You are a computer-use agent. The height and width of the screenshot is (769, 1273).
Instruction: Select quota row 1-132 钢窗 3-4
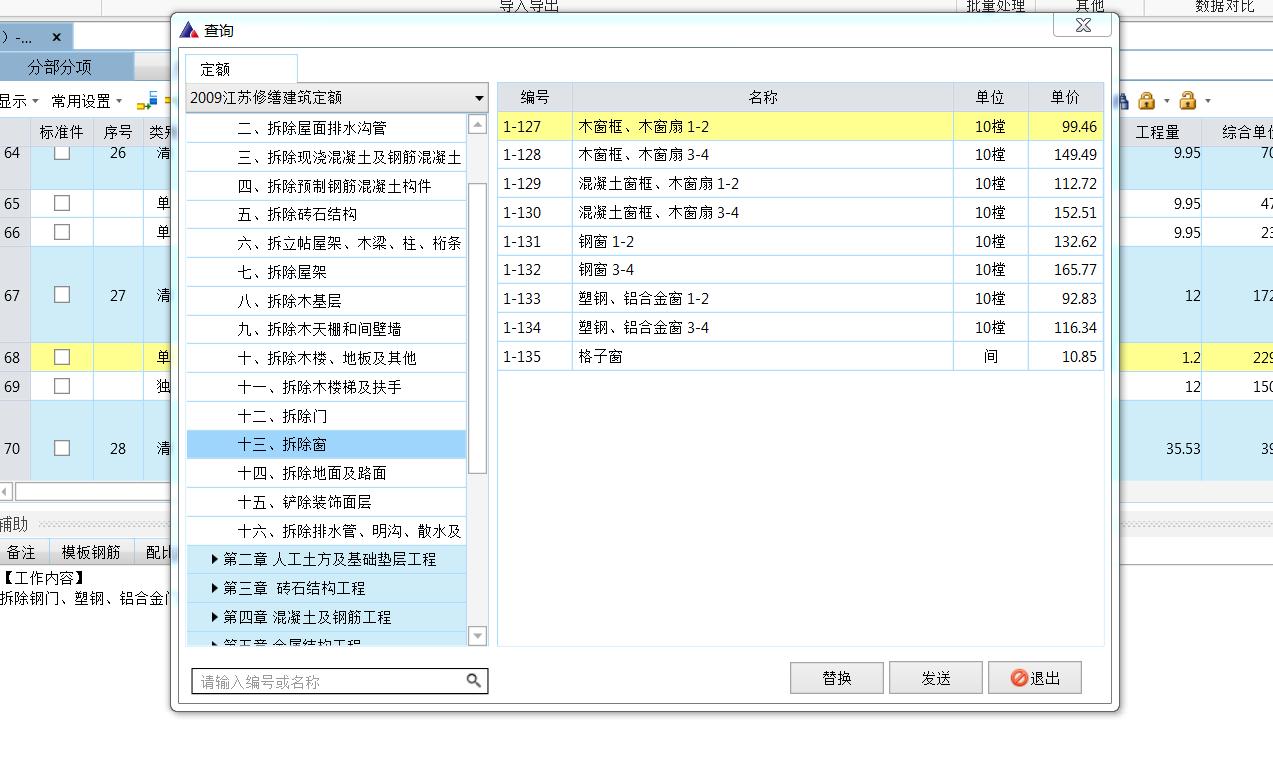[x=800, y=270]
